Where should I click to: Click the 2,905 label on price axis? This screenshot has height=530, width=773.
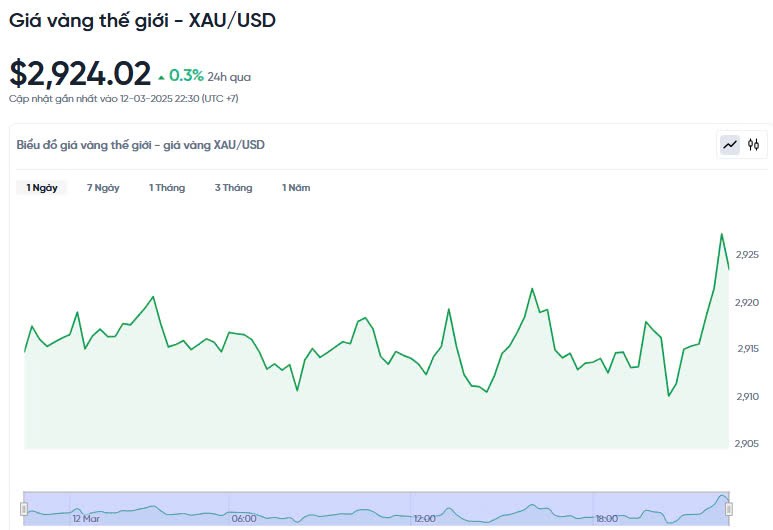click(748, 444)
